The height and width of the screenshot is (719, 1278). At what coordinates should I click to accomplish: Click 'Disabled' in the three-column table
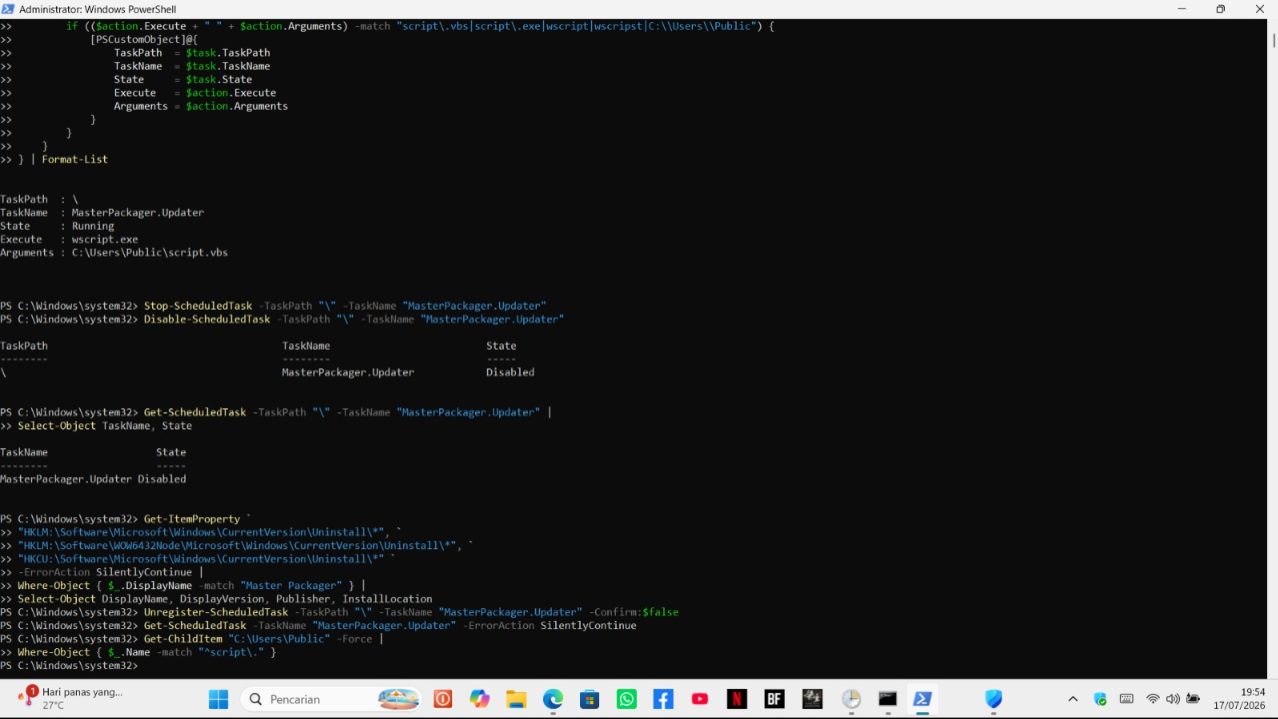[510, 372]
